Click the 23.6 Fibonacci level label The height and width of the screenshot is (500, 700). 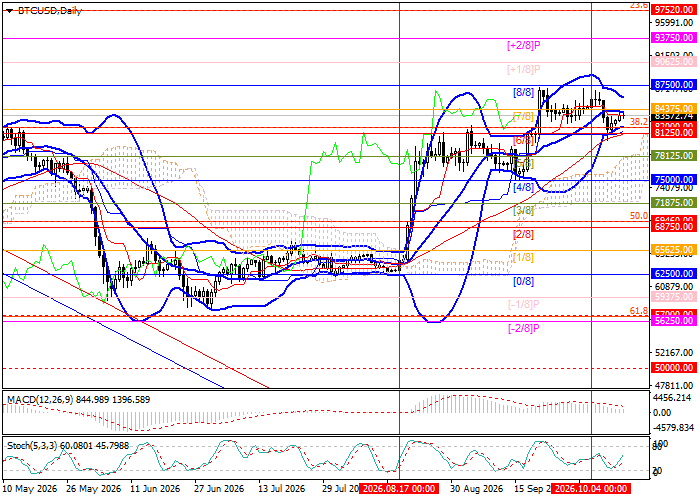pyautogui.click(x=638, y=5)
